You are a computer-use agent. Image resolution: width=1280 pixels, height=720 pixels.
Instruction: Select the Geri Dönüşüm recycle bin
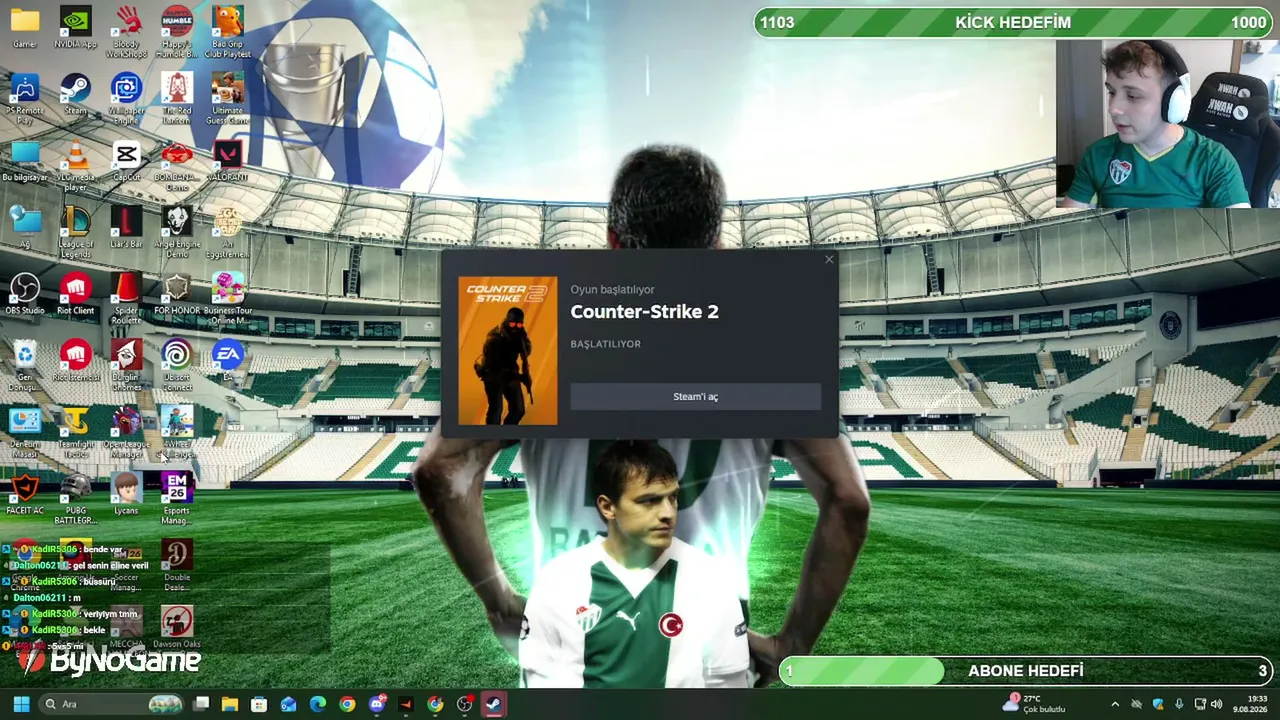click(25, 367)
